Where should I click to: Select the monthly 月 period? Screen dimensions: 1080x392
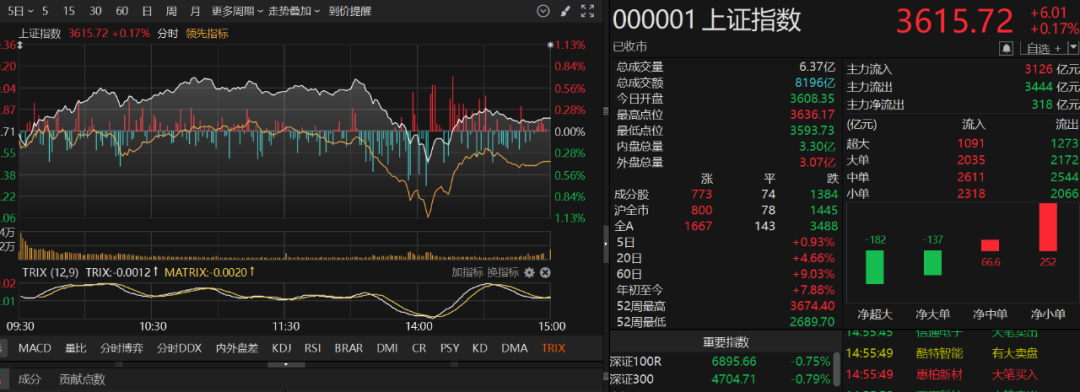coord(195,11)
